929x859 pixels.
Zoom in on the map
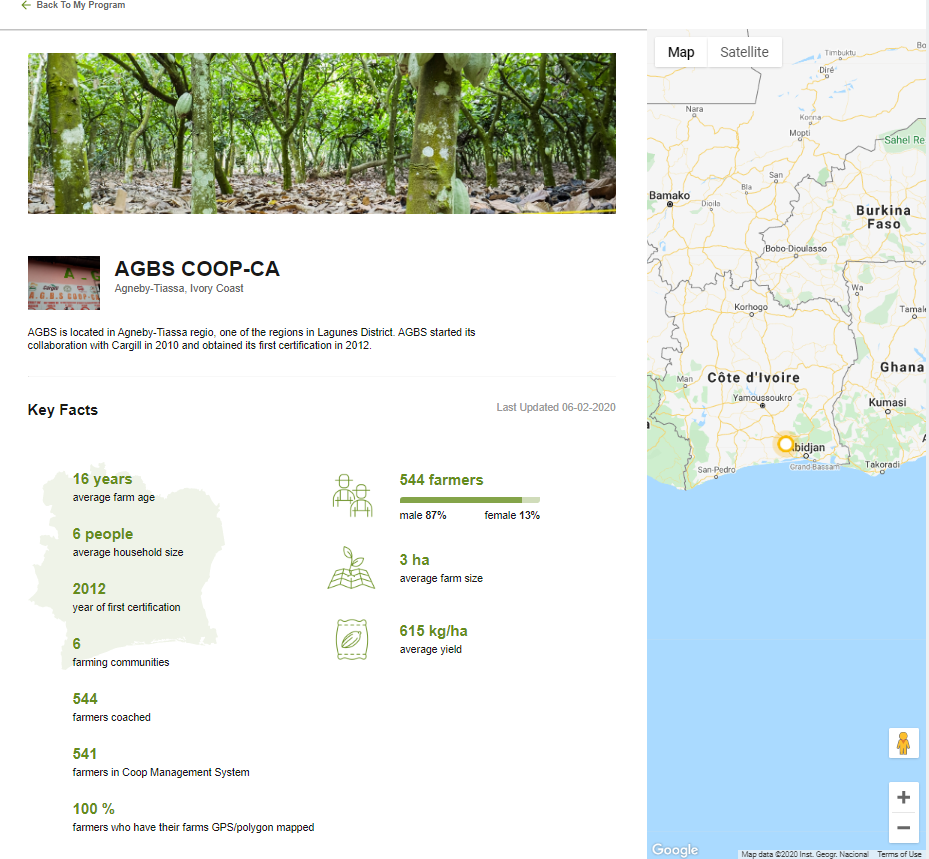point(903,797)
